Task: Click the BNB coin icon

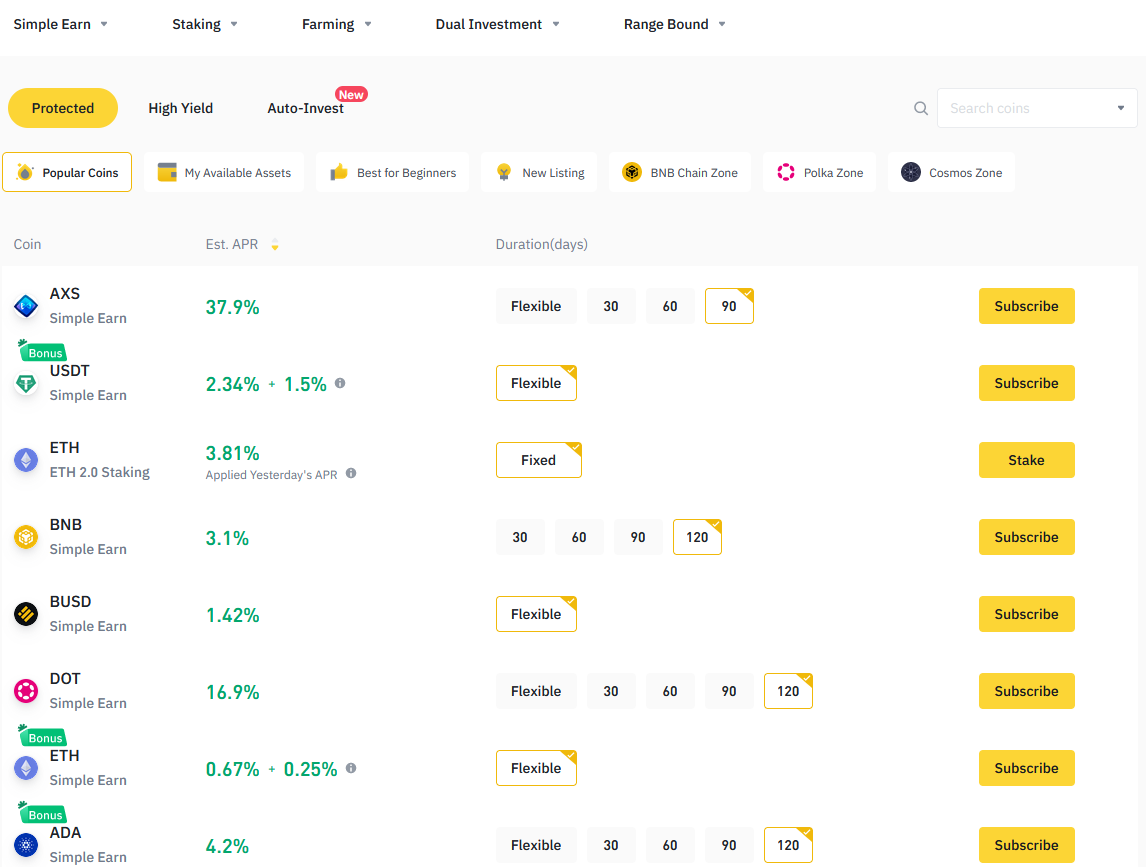Action: click(26, 537)
